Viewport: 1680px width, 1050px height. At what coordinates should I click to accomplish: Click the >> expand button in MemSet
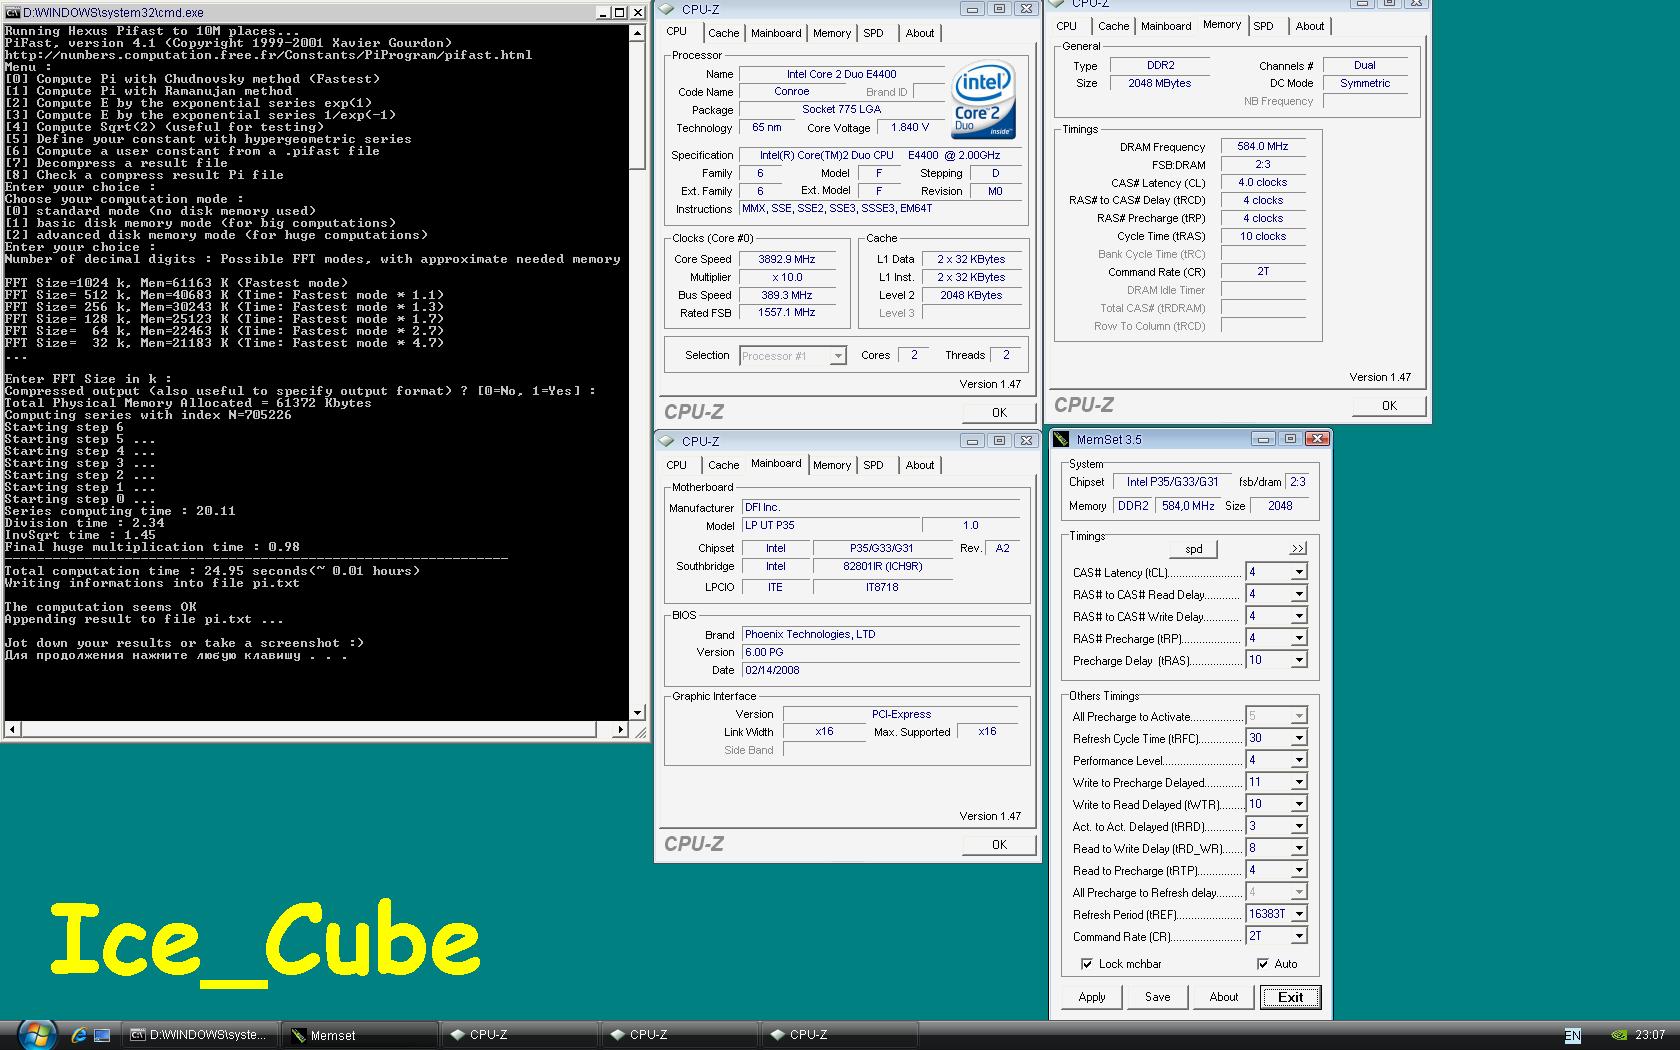tap(1297, 549)
